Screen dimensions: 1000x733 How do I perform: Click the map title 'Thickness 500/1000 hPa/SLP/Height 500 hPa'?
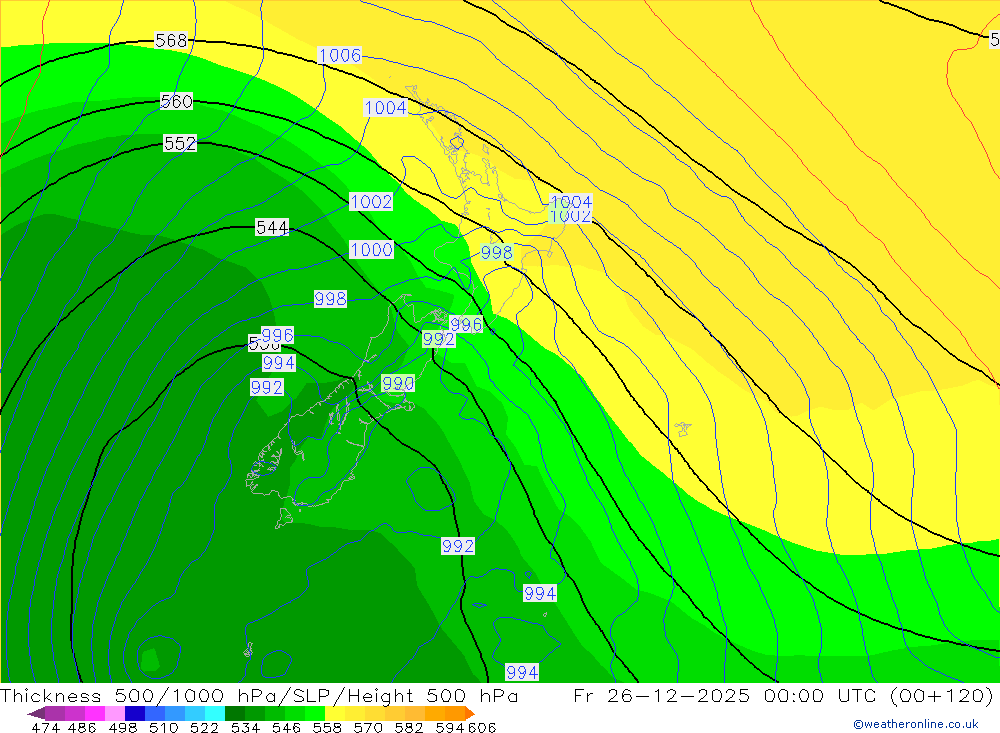coord(259,696)
